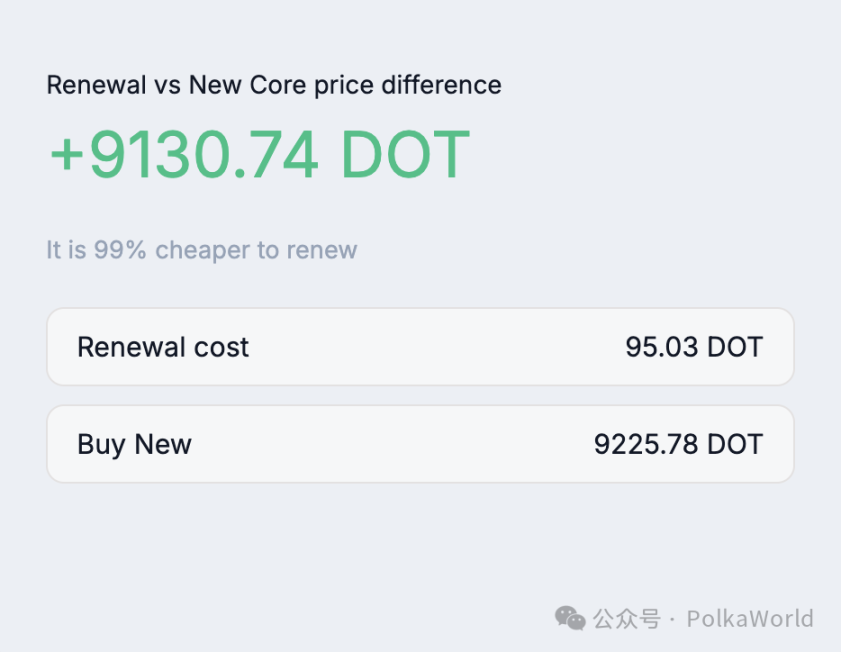Click the 'It is 99% cheaper to renew' note
The image size is (841, 652).
tap(200, 250)
